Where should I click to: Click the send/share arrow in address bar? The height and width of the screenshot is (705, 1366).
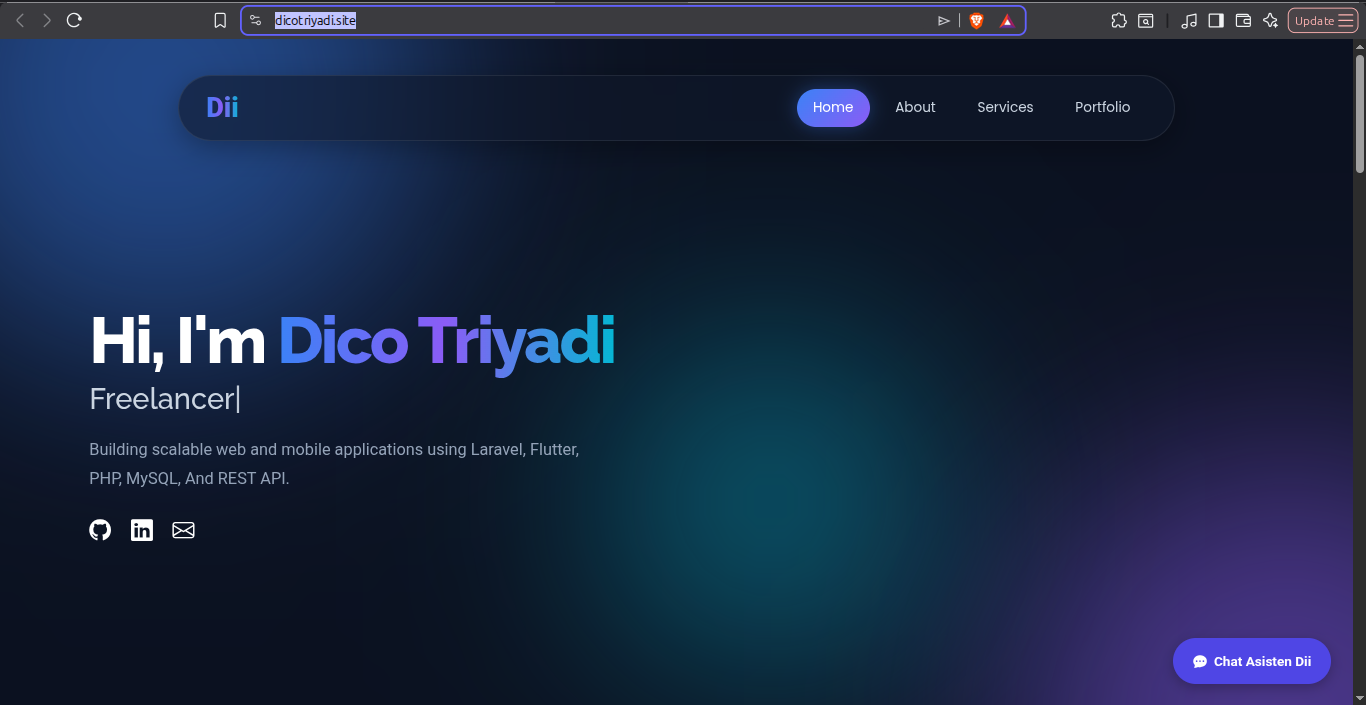(943, 20)
